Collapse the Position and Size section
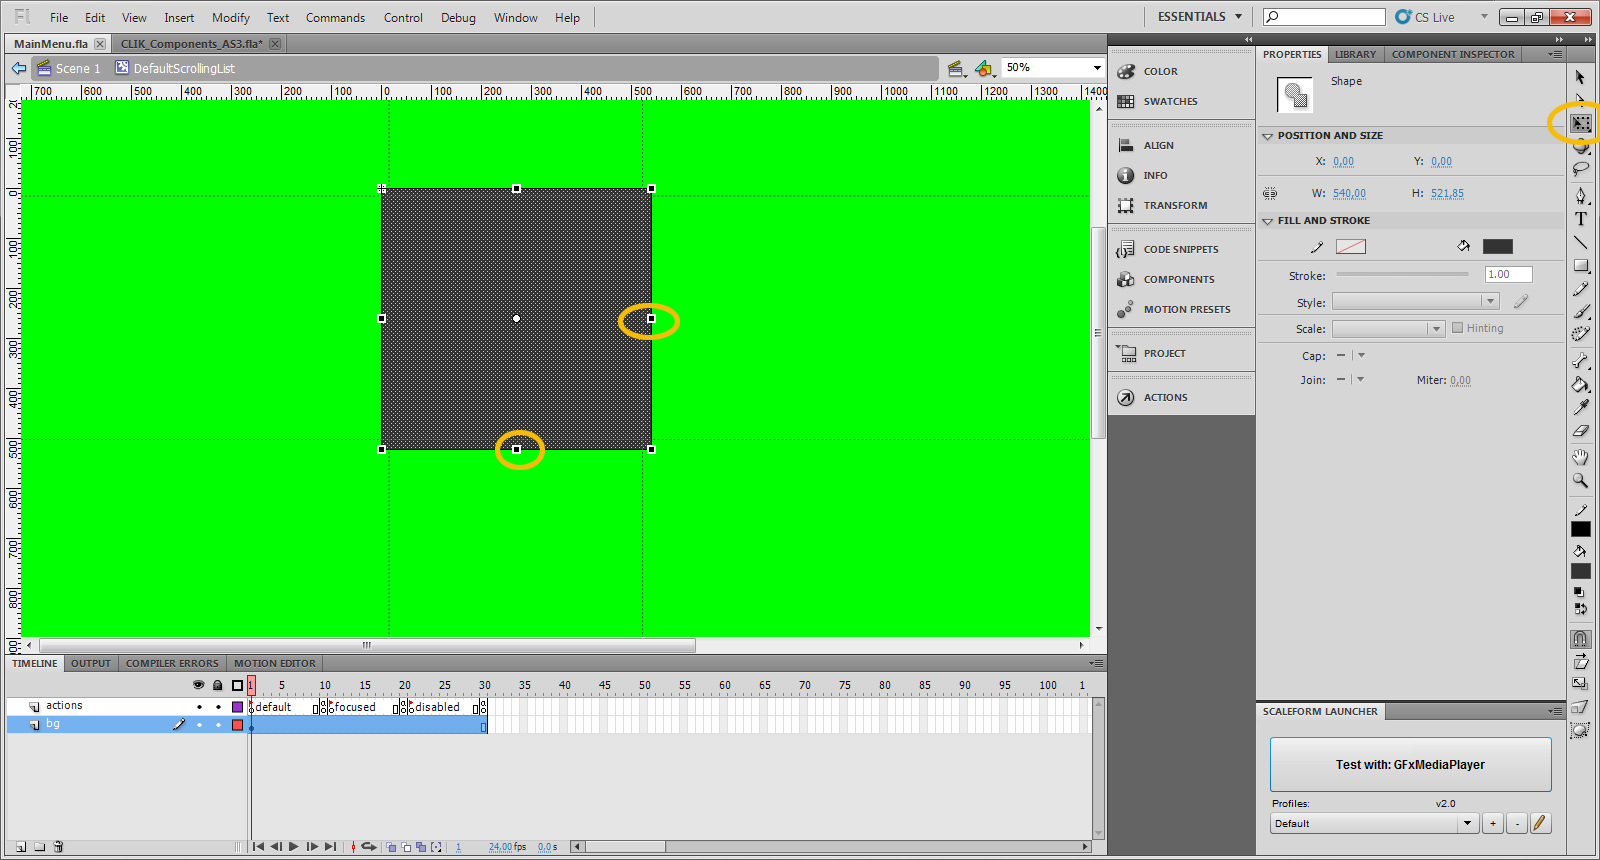This screenshot has width=1600, height=860. coord(1268,136)
